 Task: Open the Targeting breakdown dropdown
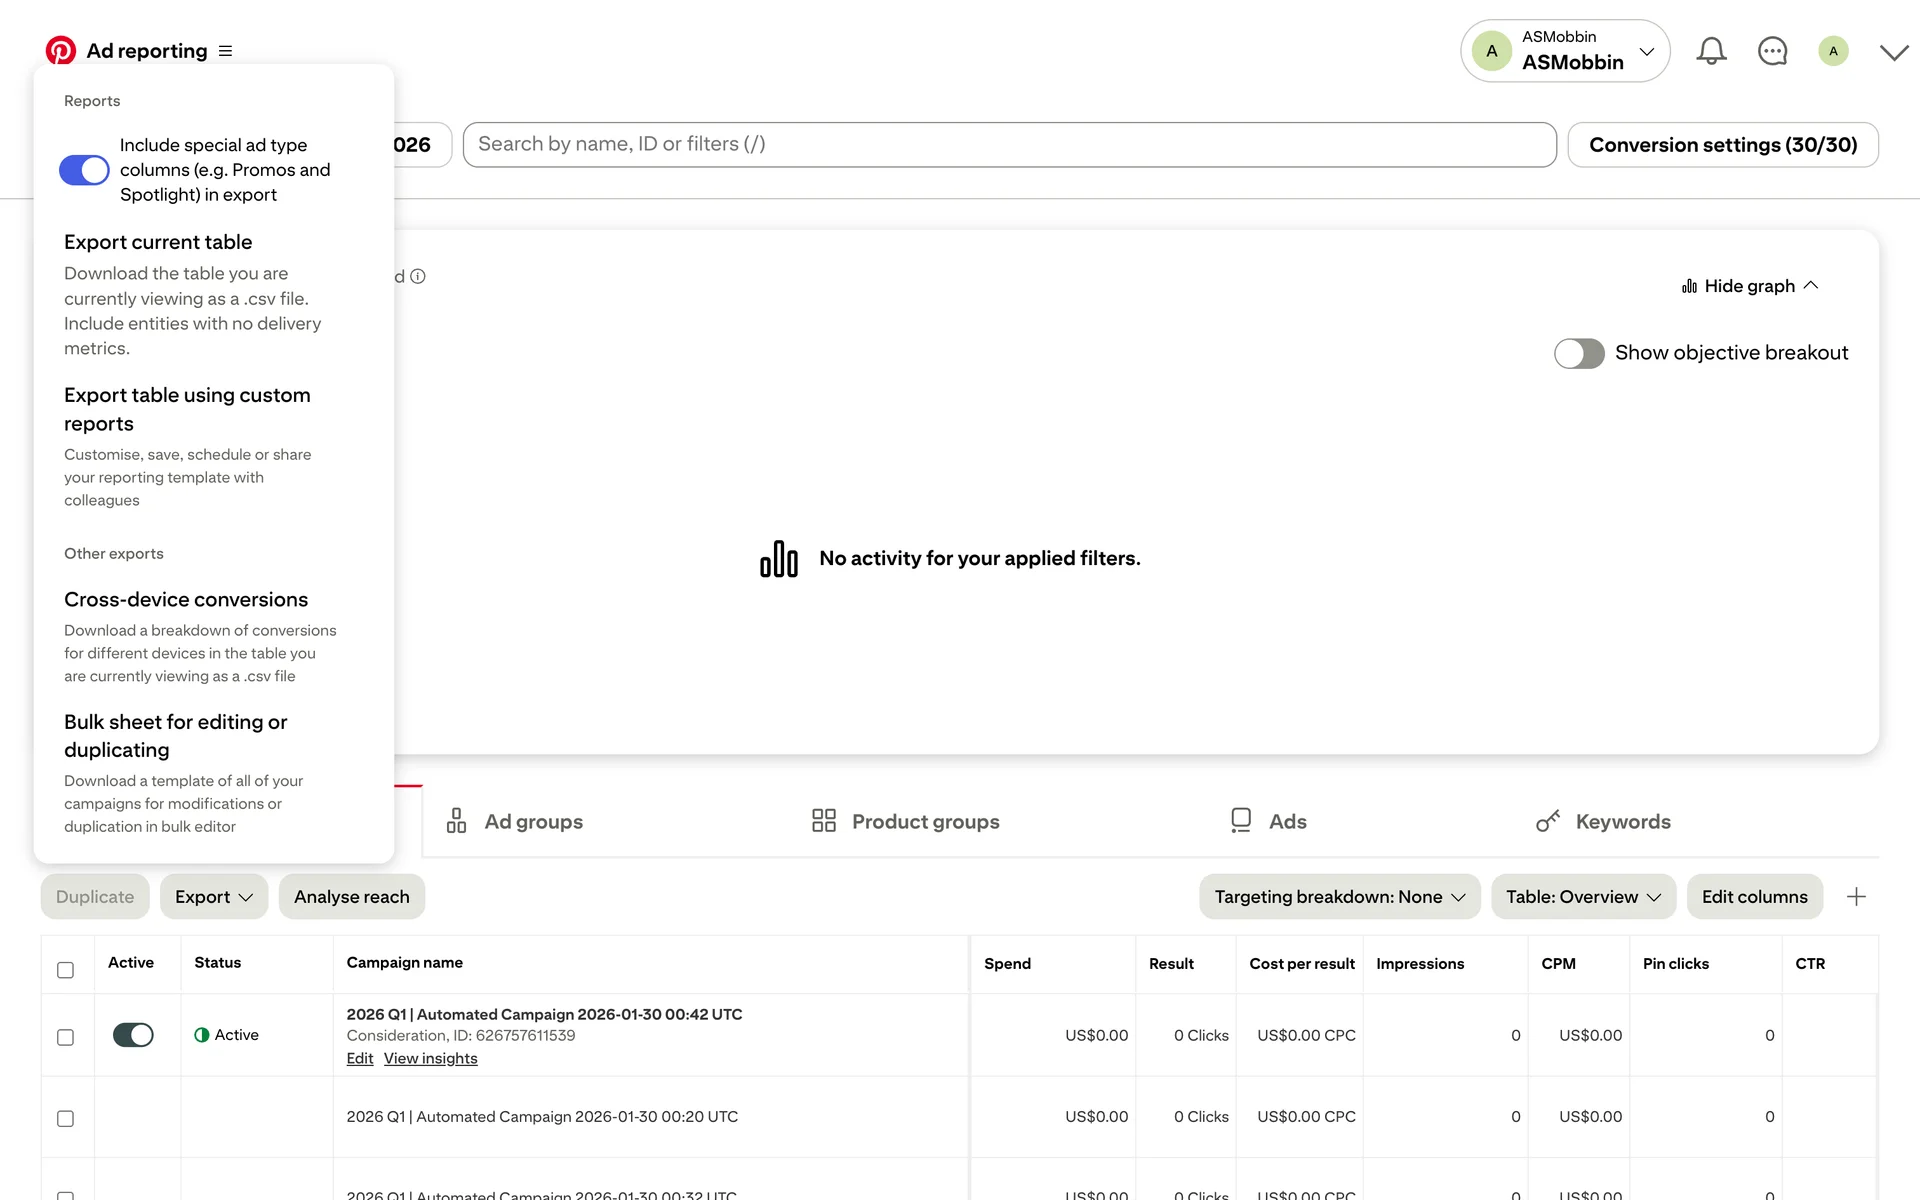click(x=1339, y=897)
